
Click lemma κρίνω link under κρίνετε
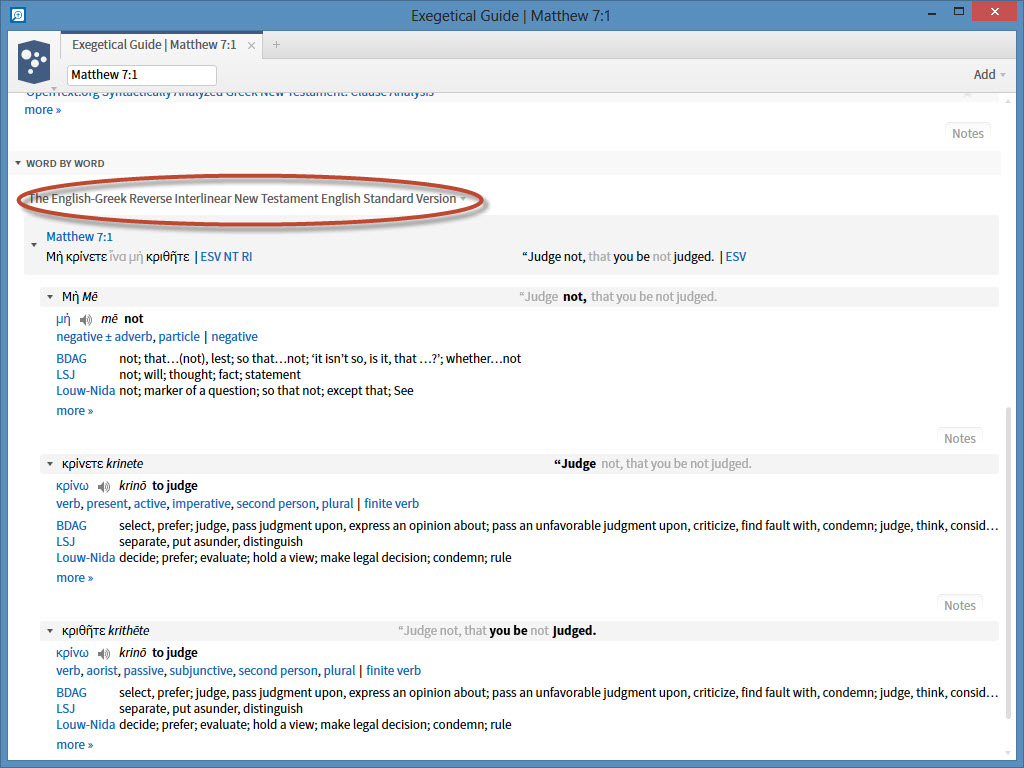coord(72,486)
